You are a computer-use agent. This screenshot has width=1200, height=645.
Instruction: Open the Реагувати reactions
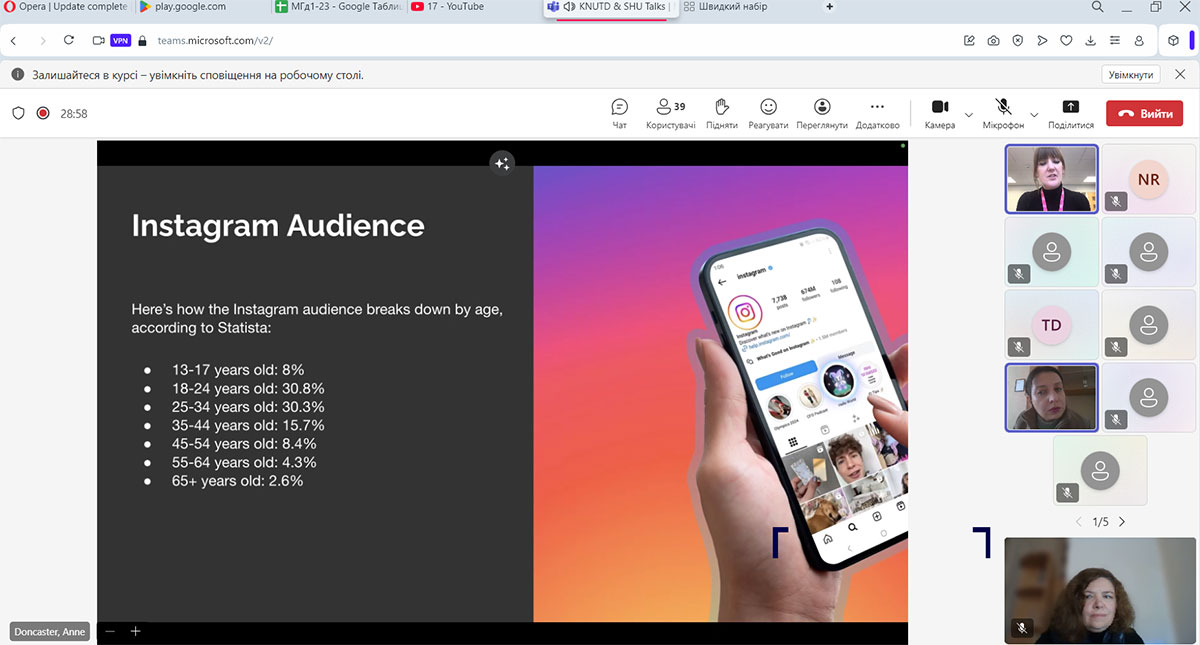pos(768,113)
